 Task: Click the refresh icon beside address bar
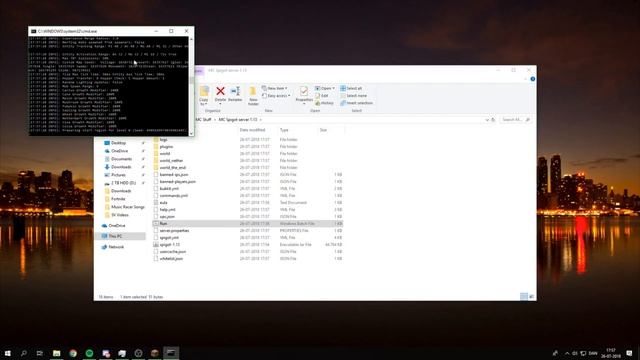(493, 120)
